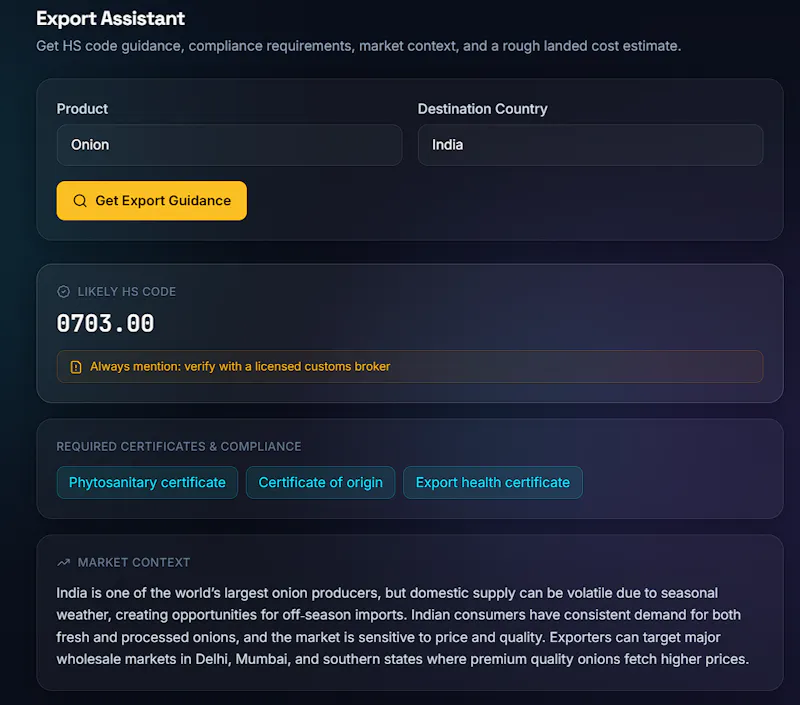This screenshot has height=705, width=800.
Task: Select the Certificate of origin chip
Action: coord(320,483)
